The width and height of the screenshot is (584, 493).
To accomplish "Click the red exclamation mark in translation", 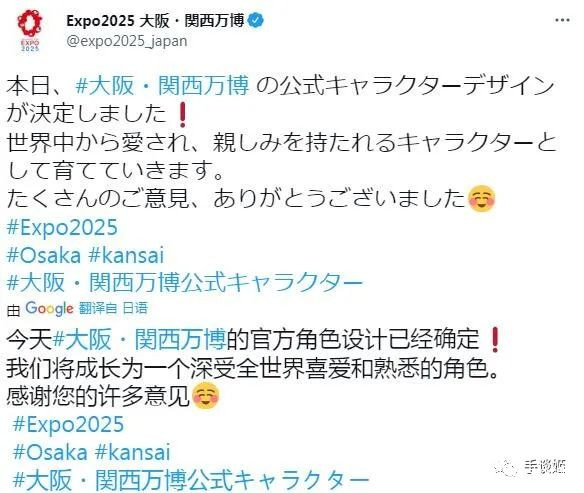I will point(495,340).
